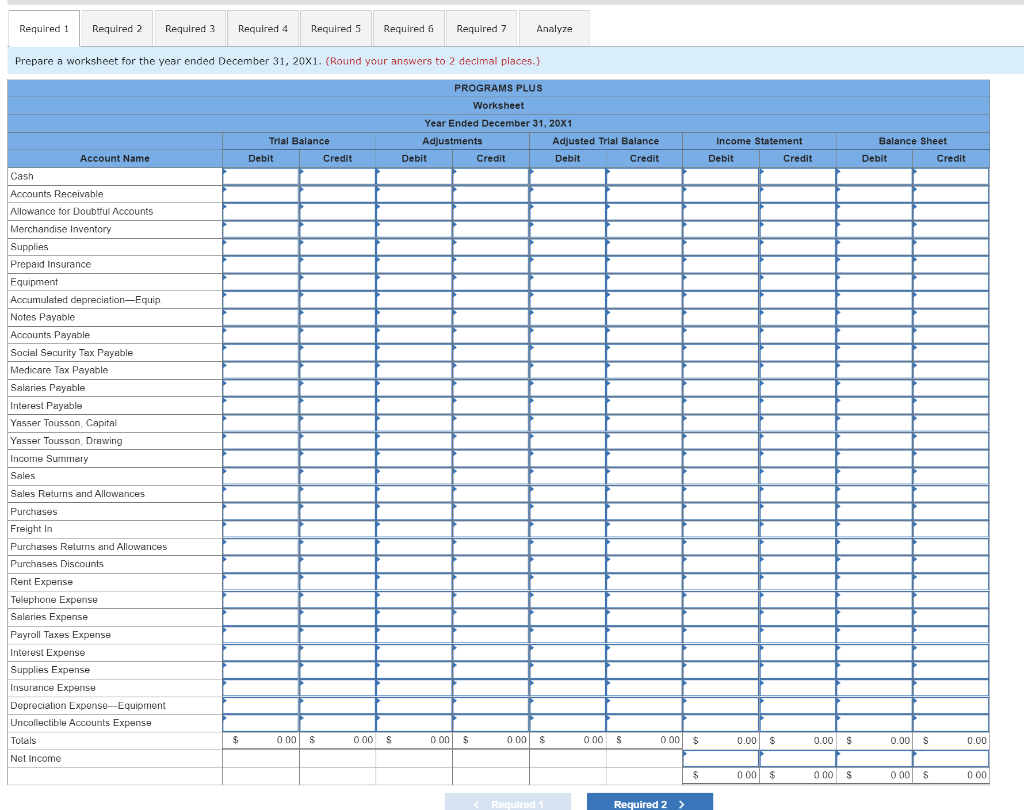Click Depreciation Expense—Equipment Adjustments Debit field
1024x810 pixels.
(414, 705)
